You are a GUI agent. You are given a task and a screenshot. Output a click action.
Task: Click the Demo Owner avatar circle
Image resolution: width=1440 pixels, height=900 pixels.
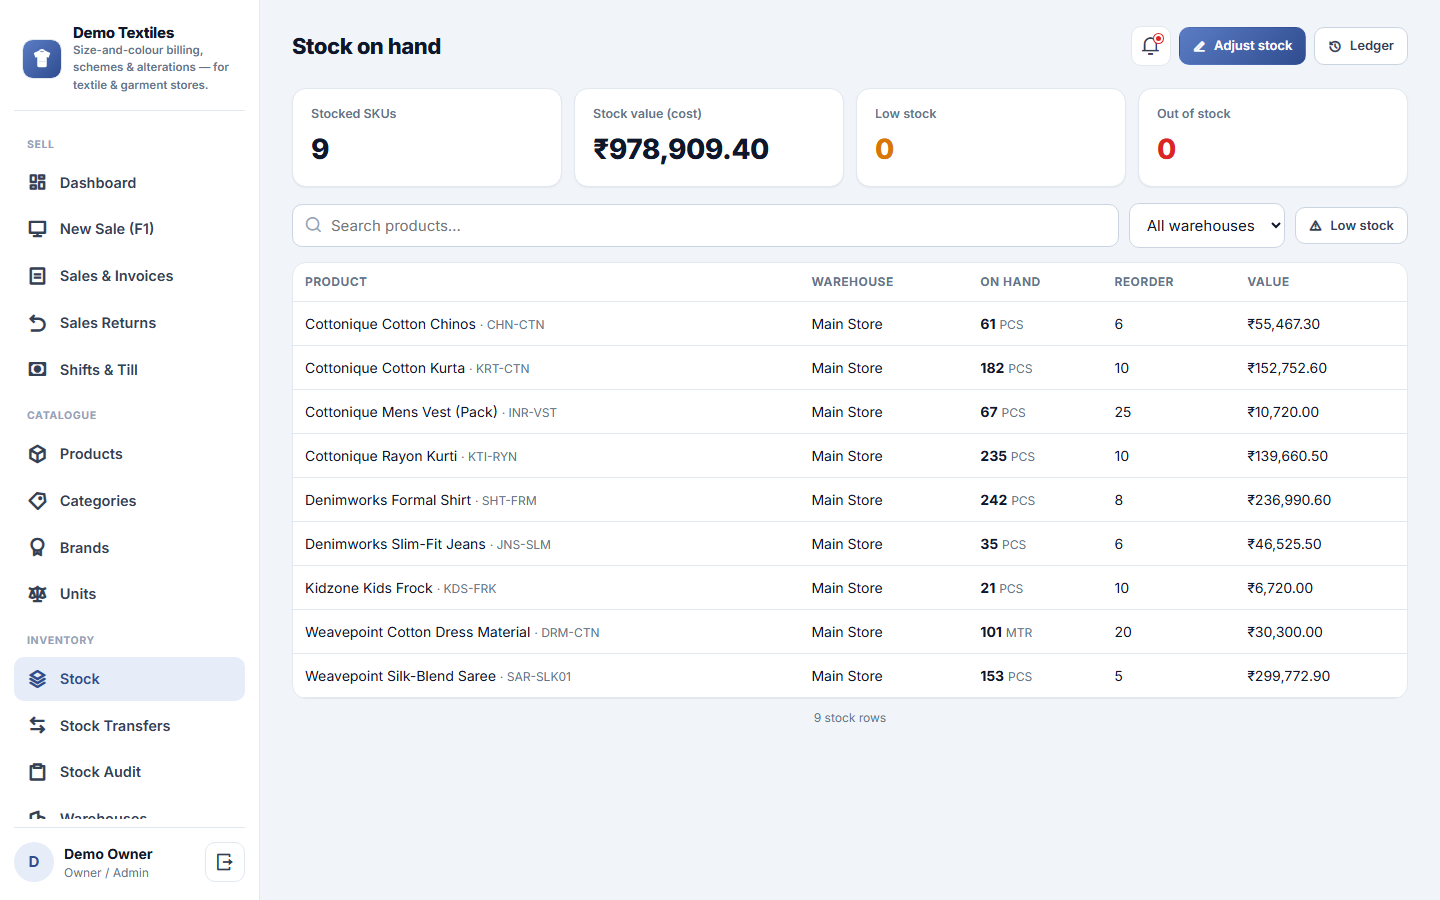tap(34, 862)
